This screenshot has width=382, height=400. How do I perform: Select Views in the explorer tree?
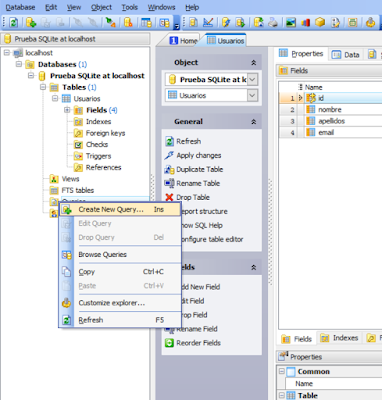(x=70, y=179)
